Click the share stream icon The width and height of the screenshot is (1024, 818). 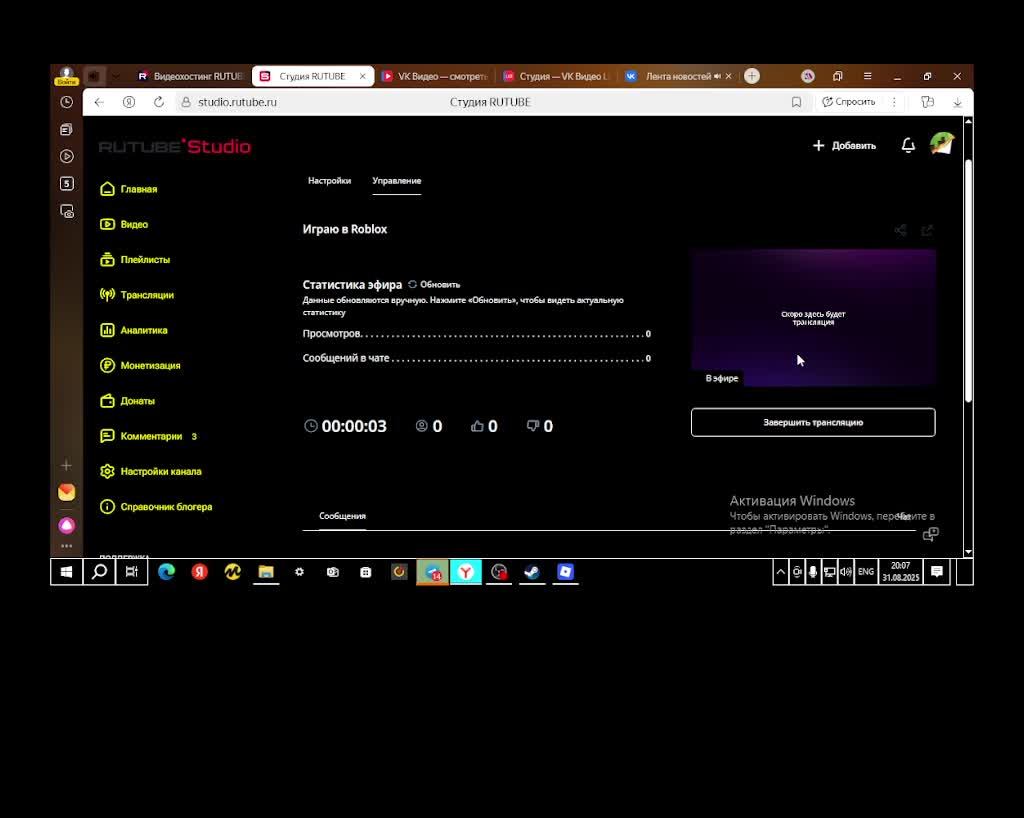(901, 230)
